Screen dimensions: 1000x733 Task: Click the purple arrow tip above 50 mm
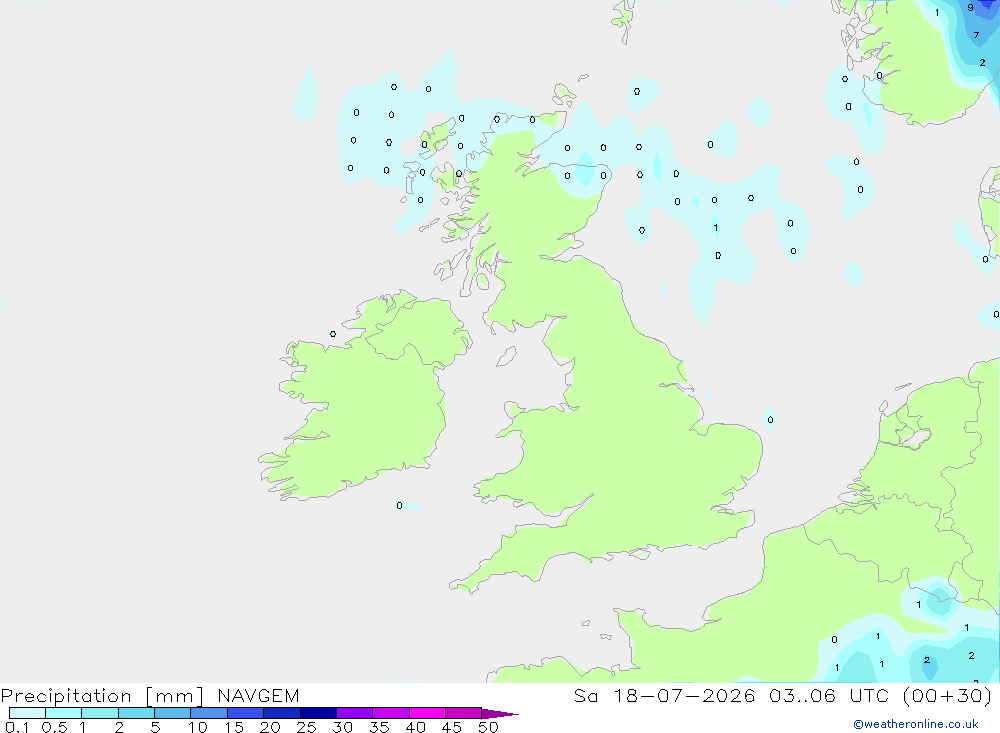(499, 714)
